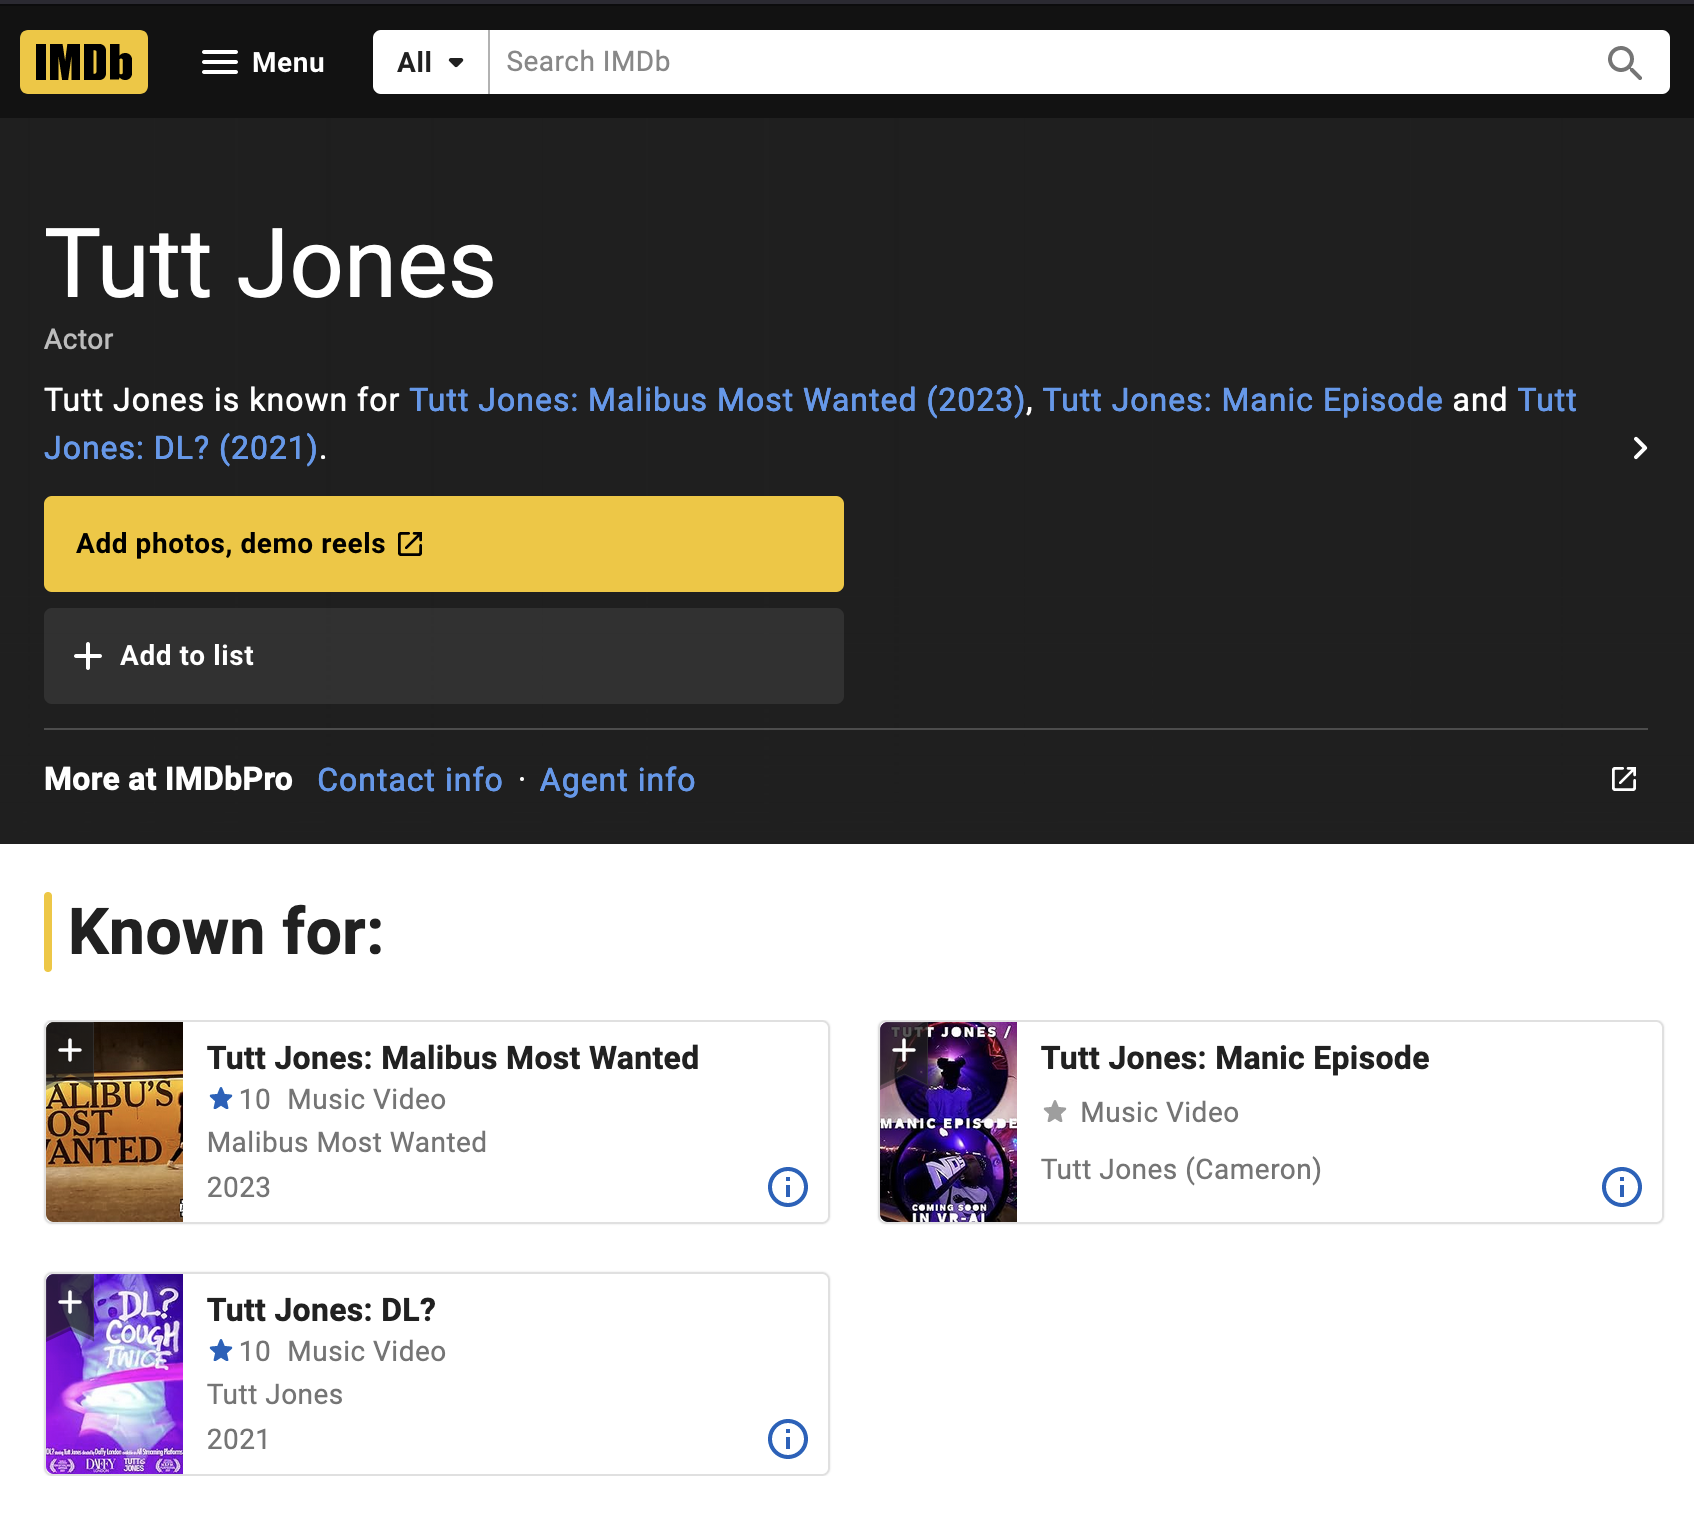Open Tutt Jones: Manic Episode bio link
This screenshot has width=1694, height=1516.
[1242, 400]
